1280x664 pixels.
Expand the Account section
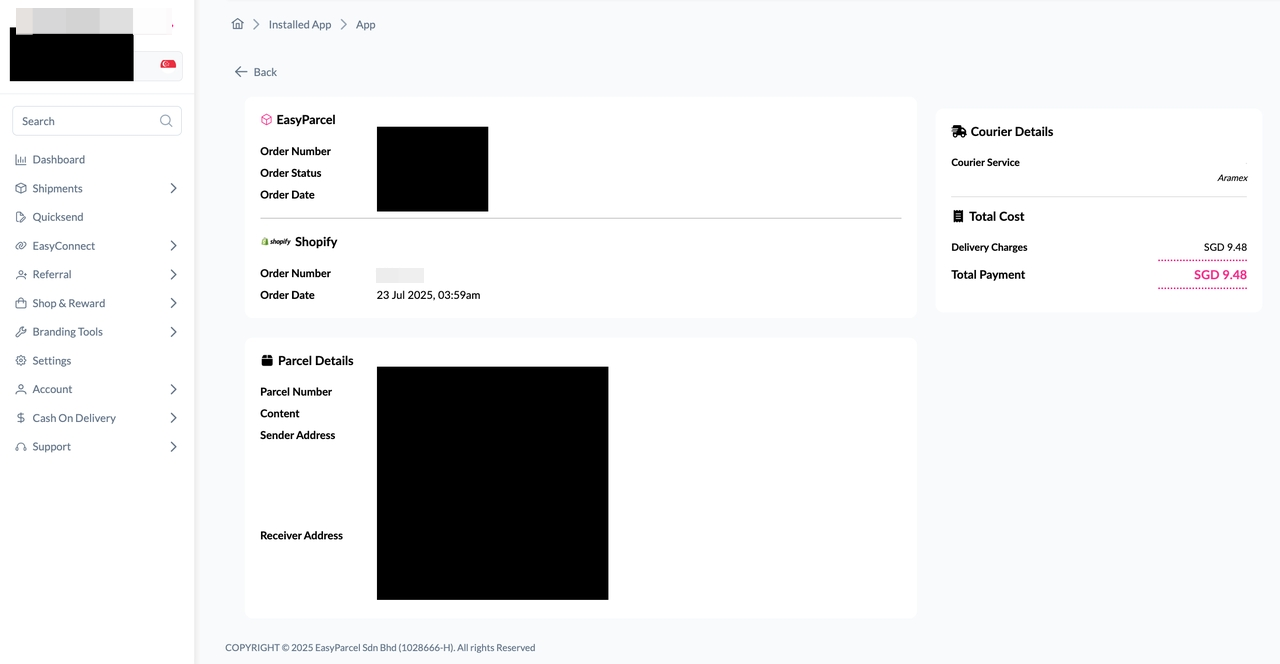pos(172,389)
